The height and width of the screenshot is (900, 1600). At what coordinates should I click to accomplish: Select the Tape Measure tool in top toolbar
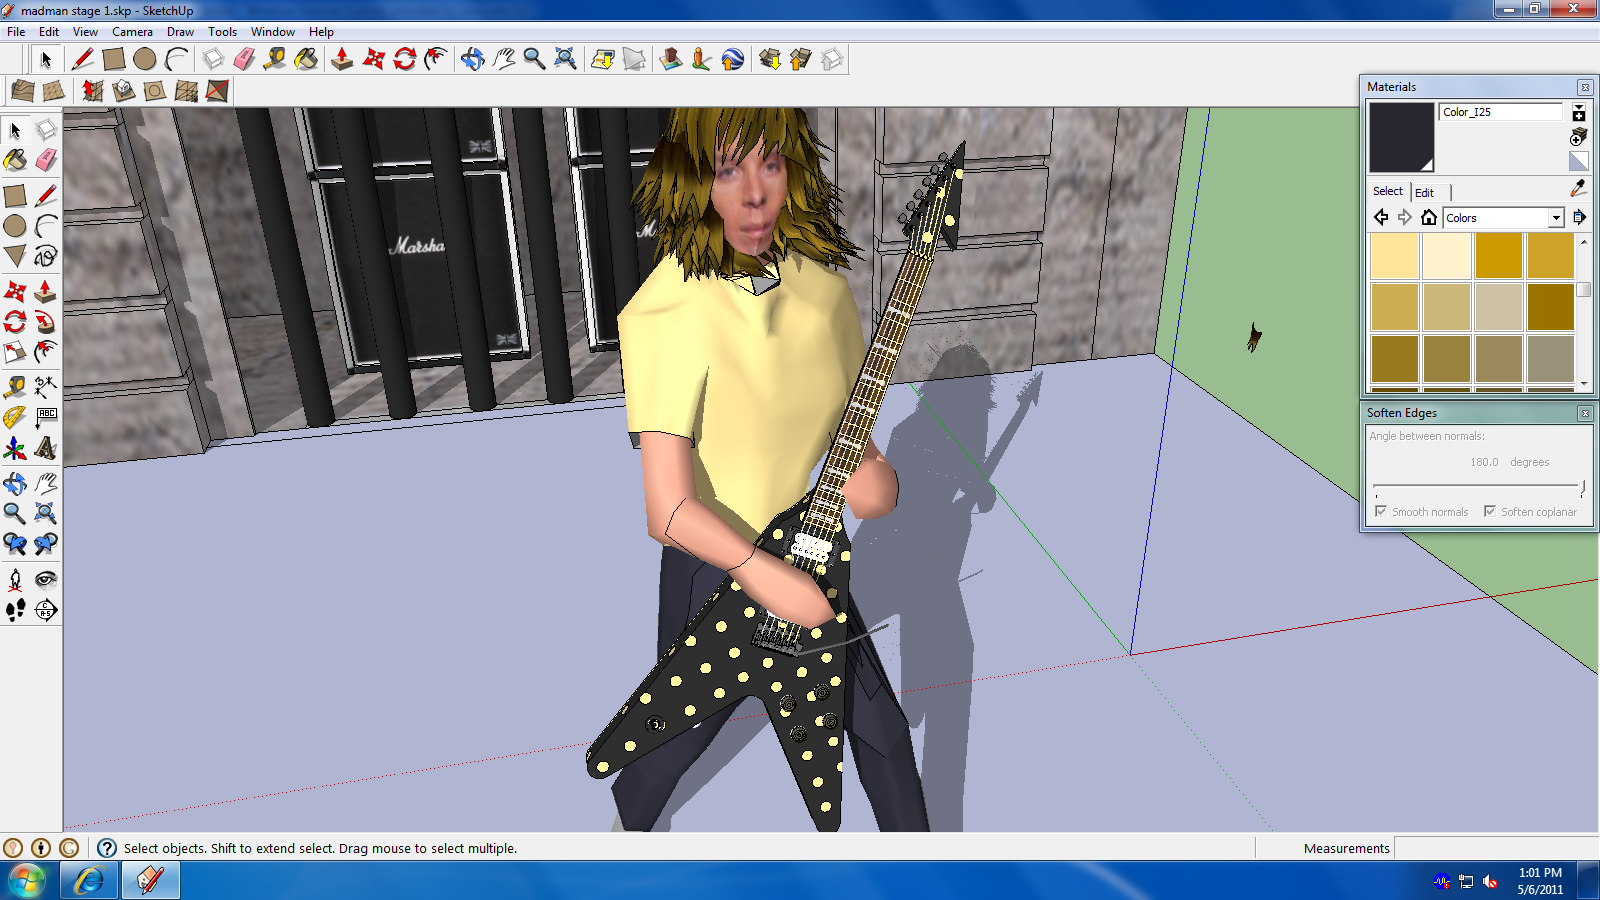point(274,60)
